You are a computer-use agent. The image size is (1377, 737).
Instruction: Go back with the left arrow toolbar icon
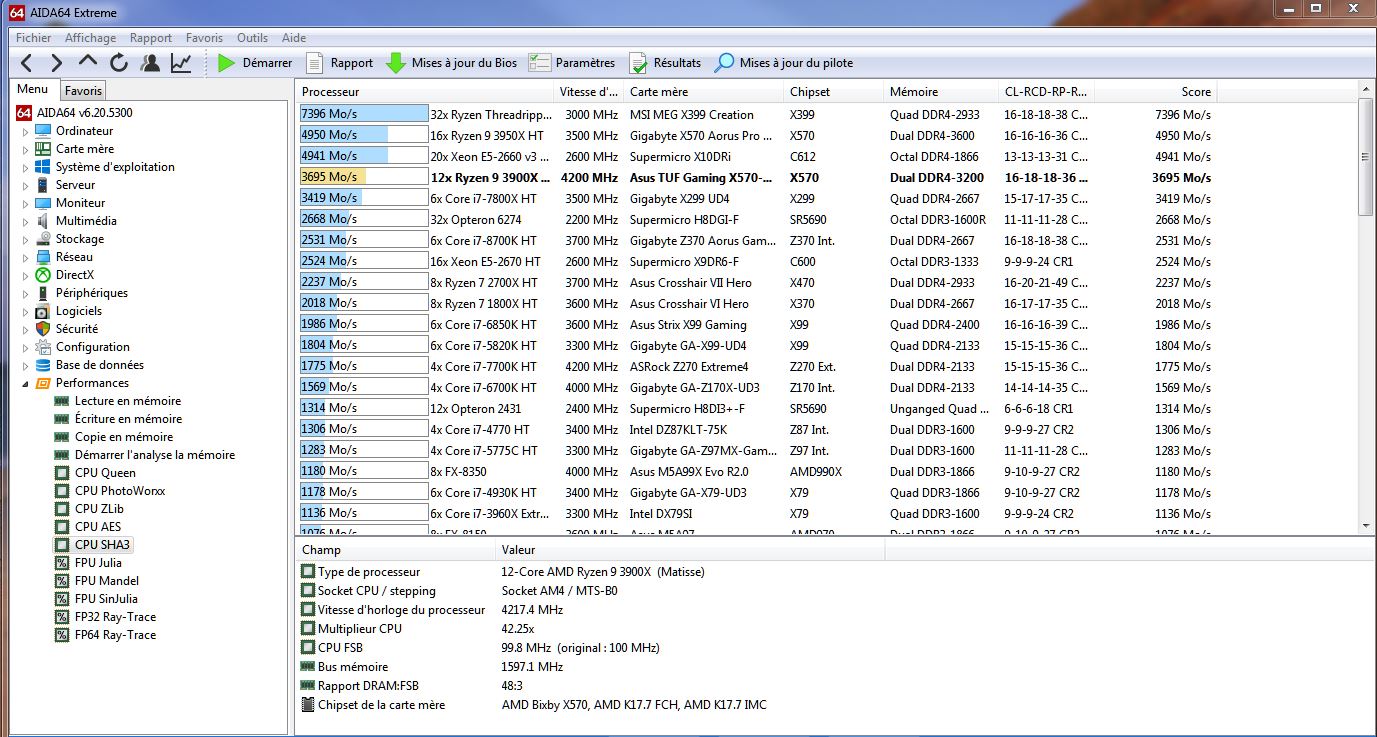27,63
